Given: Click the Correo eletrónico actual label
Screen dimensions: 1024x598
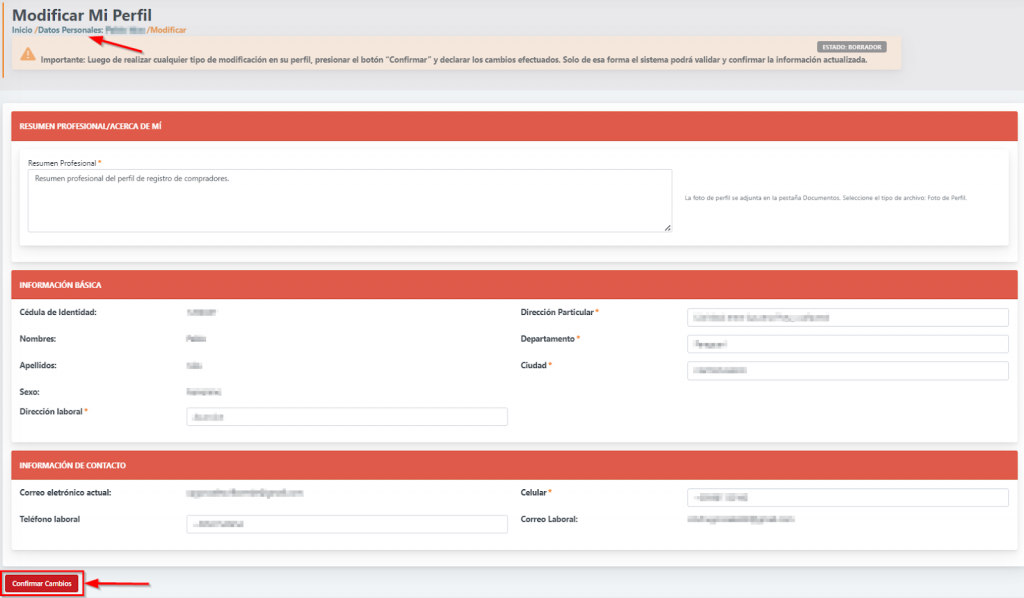Looking at the screenshot, I should coord(65,492).
